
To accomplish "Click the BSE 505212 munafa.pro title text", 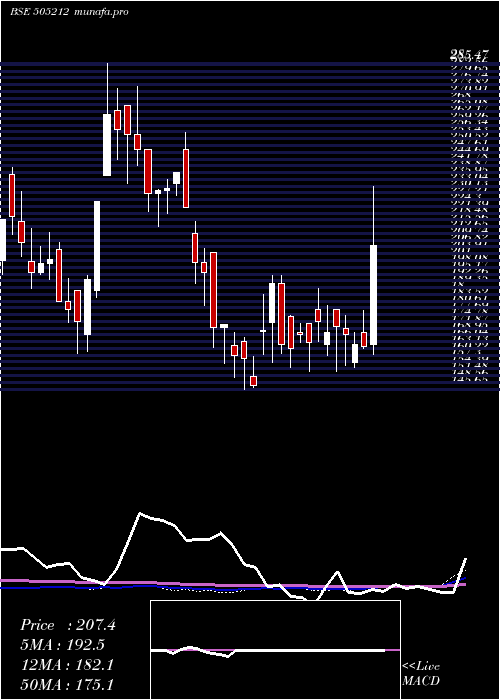I will [69, 12].
